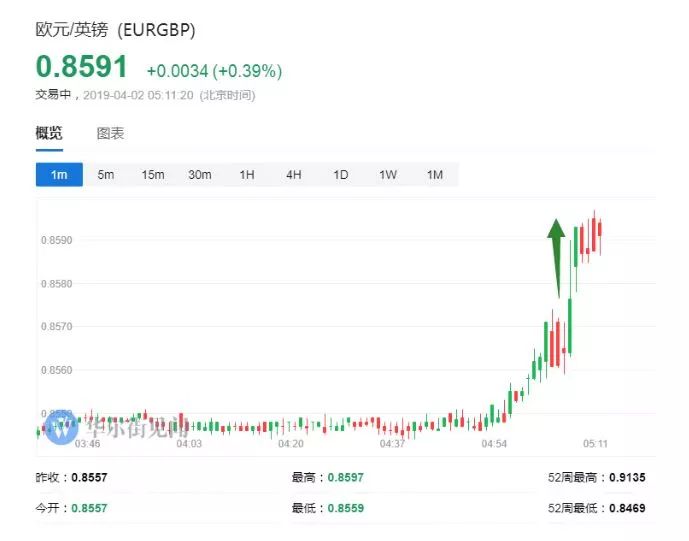The image size is (689, 541).
Task: Click the 04:54 time axis label
Action: pos(494,444)
